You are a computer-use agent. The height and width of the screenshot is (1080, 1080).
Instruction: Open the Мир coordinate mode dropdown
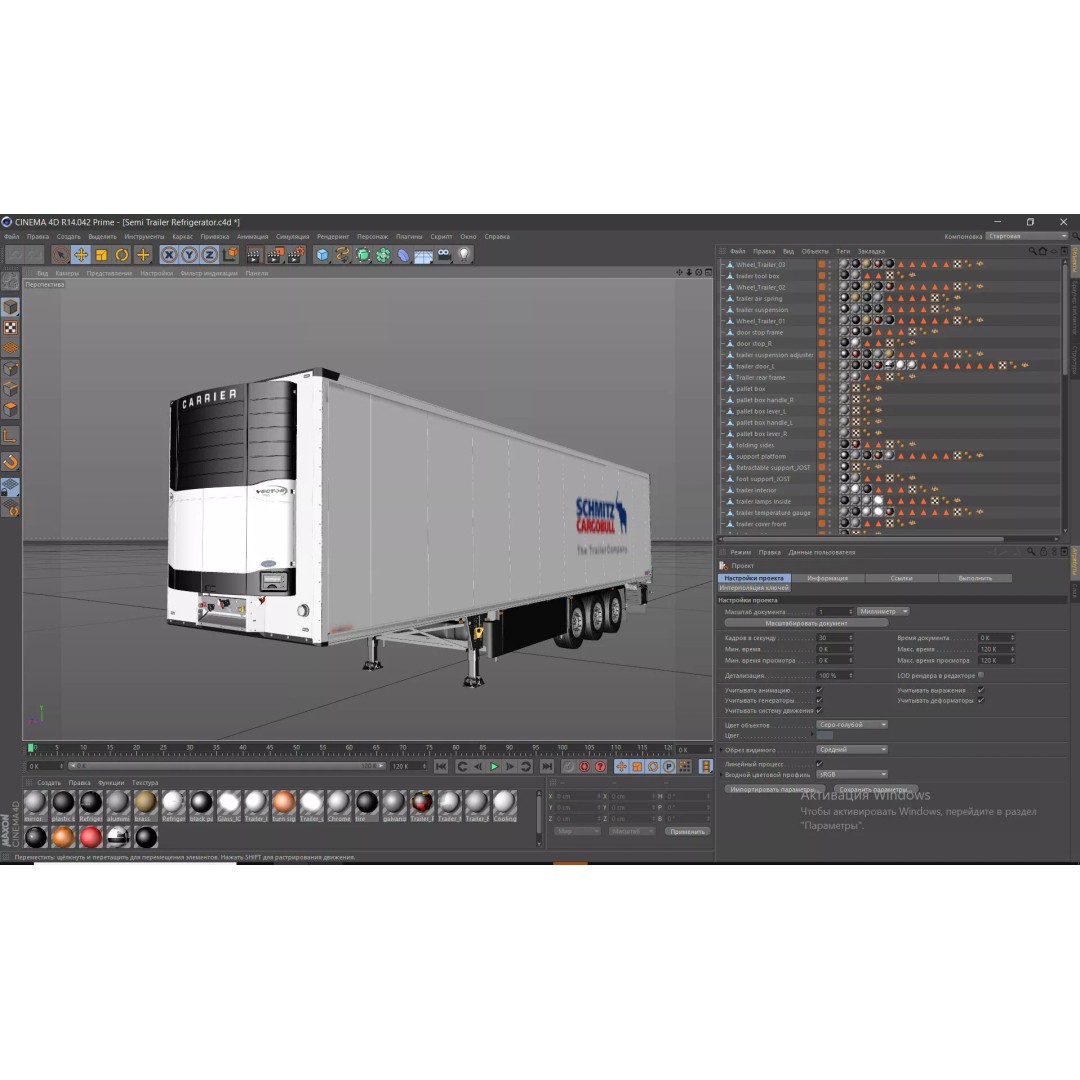pyautogui.click(x=577, y=831)
